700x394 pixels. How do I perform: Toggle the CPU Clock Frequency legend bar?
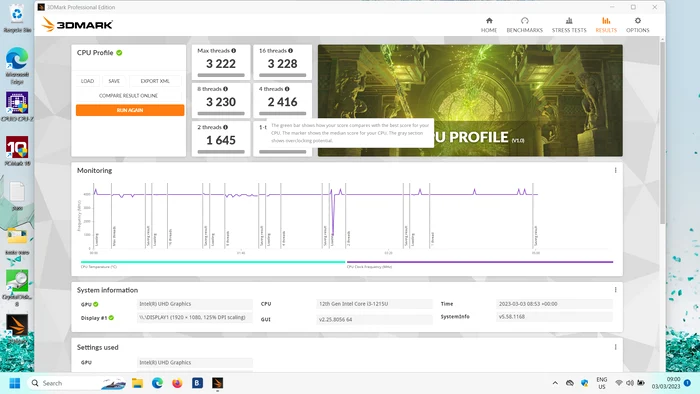(x=480, y=262)
